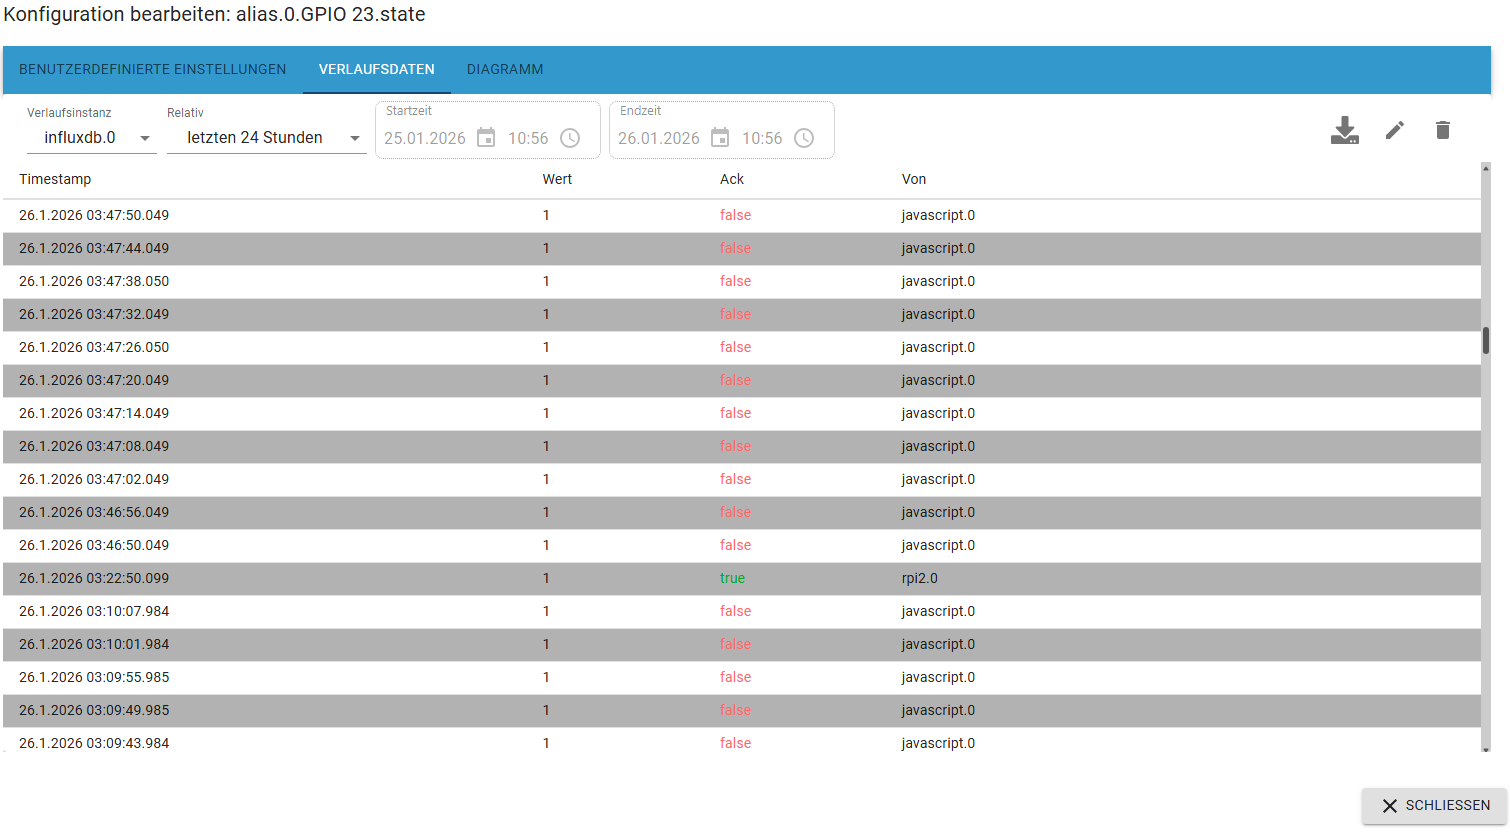The image size is (1510, 832).
Task: Select the row with timestamp 03:10:01.984
Action: 742,644
